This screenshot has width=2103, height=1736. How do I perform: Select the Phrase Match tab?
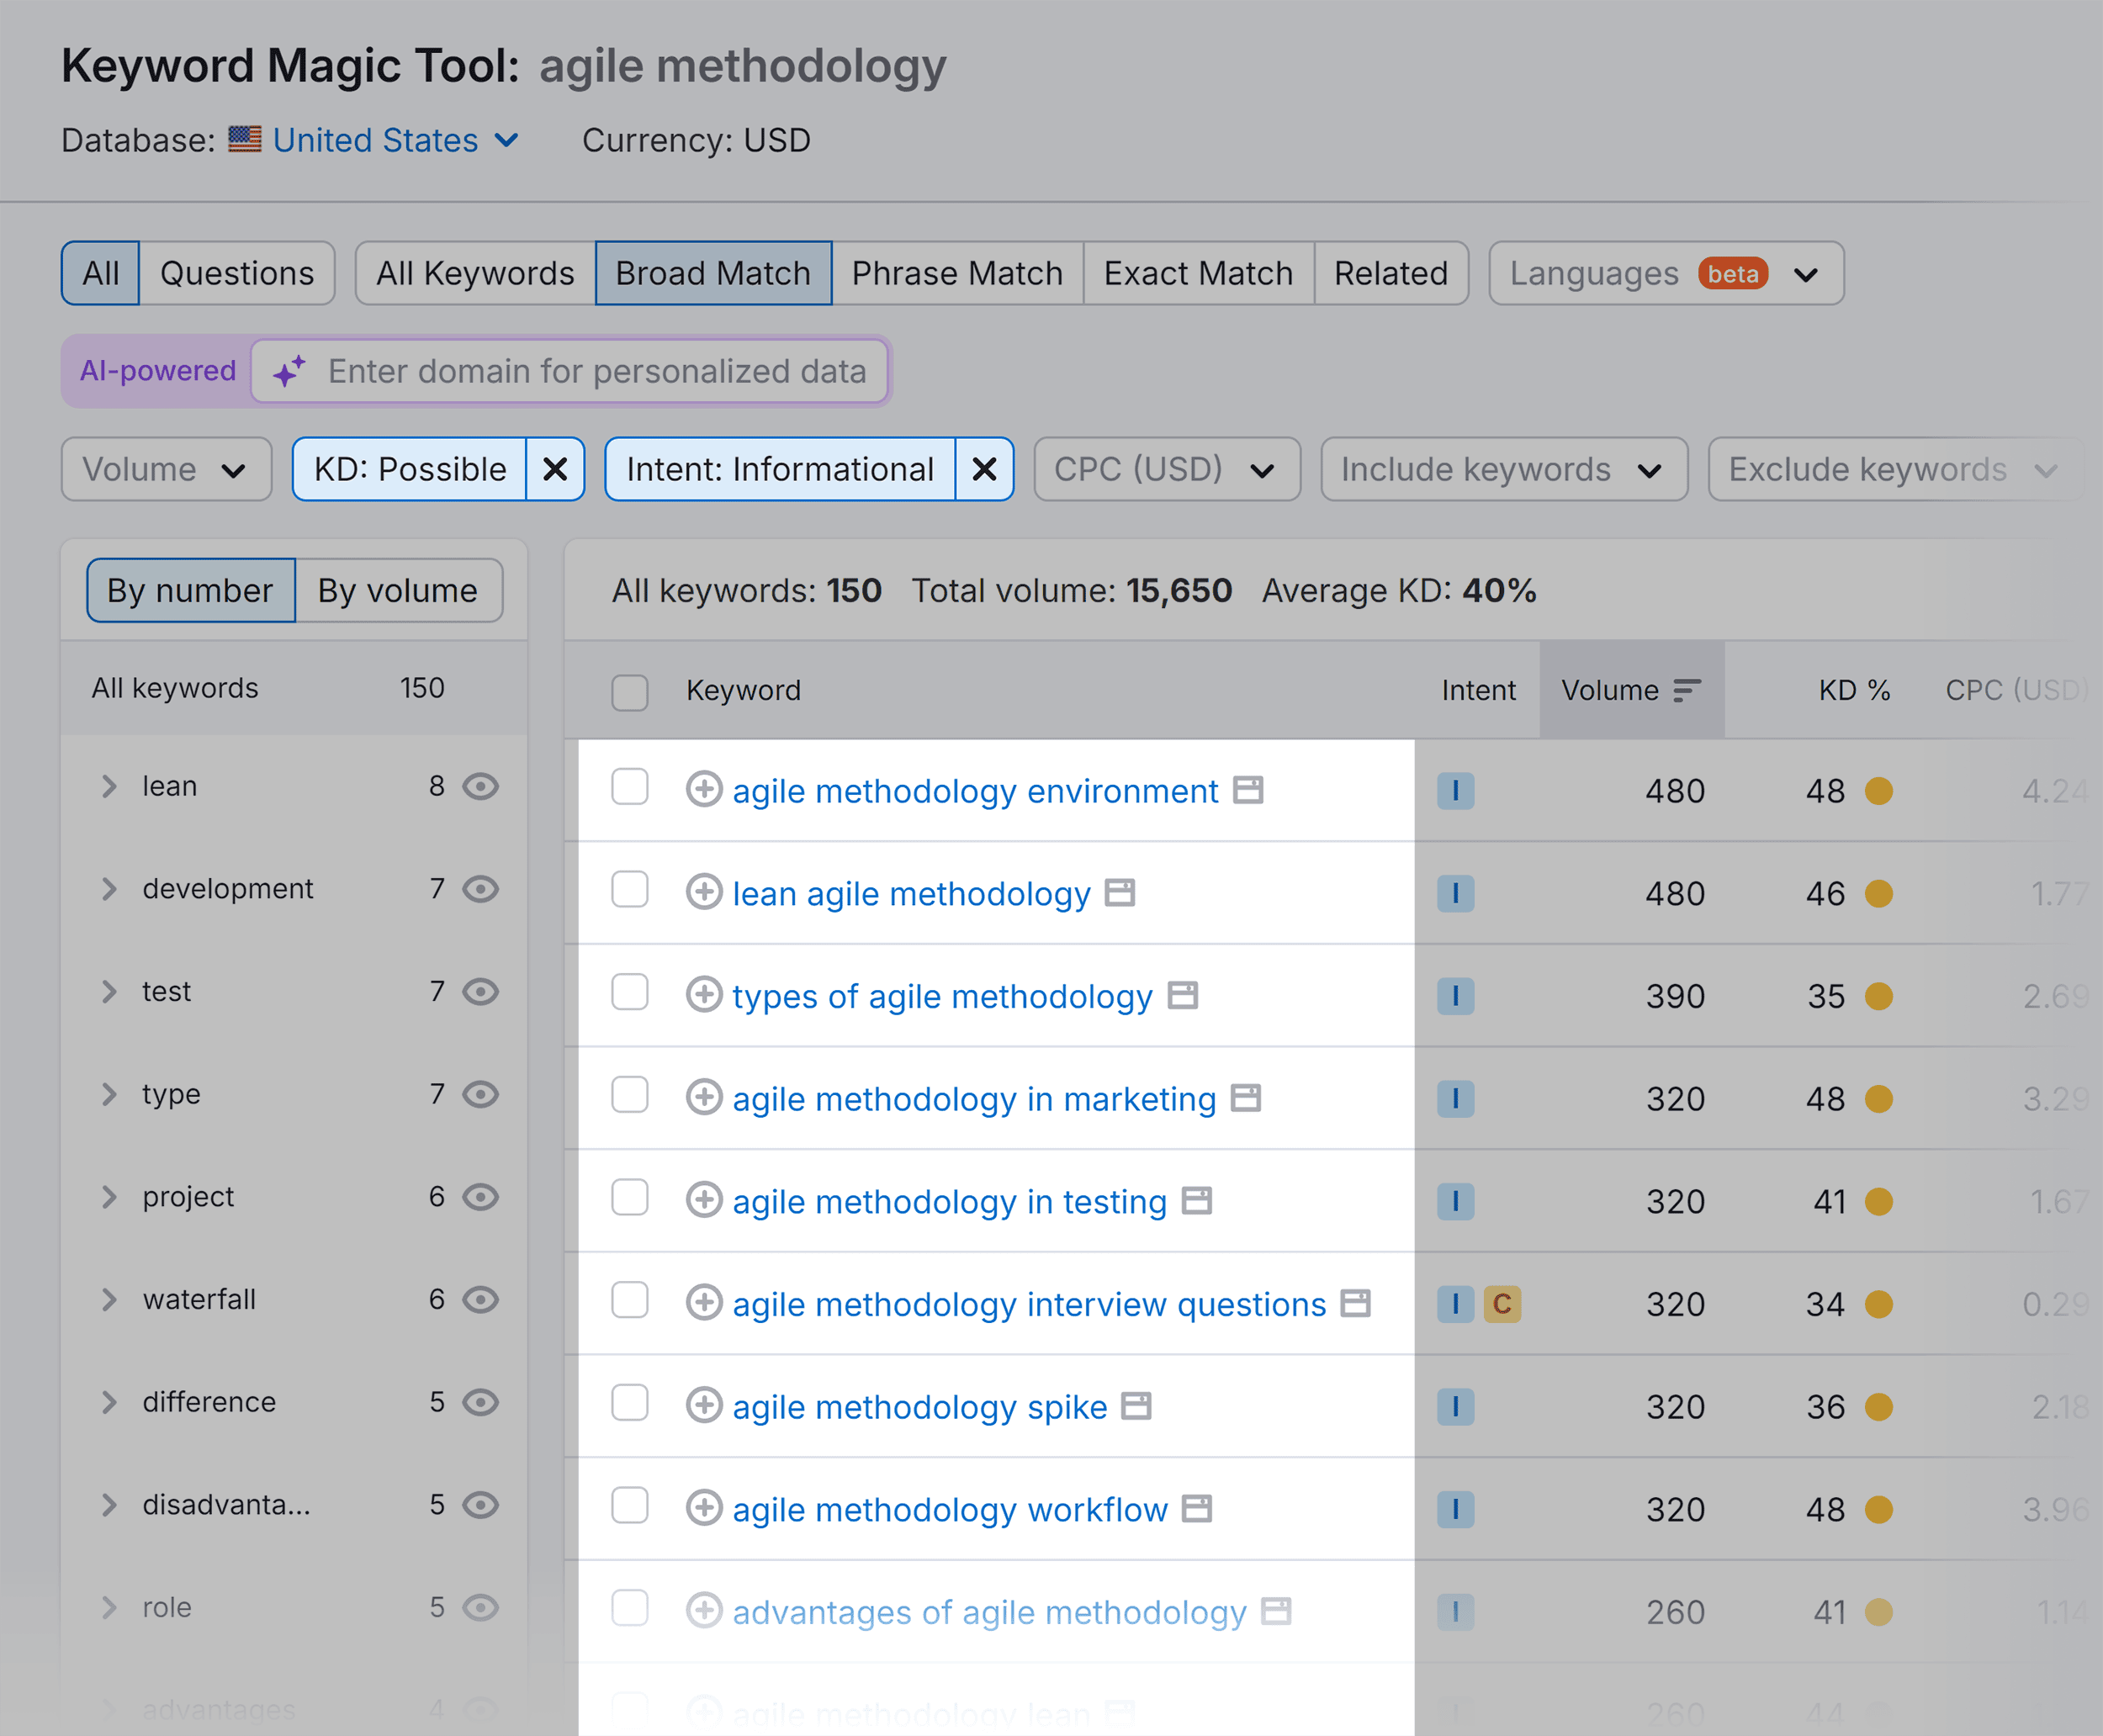pyautogui.click(x=957, y=273)
